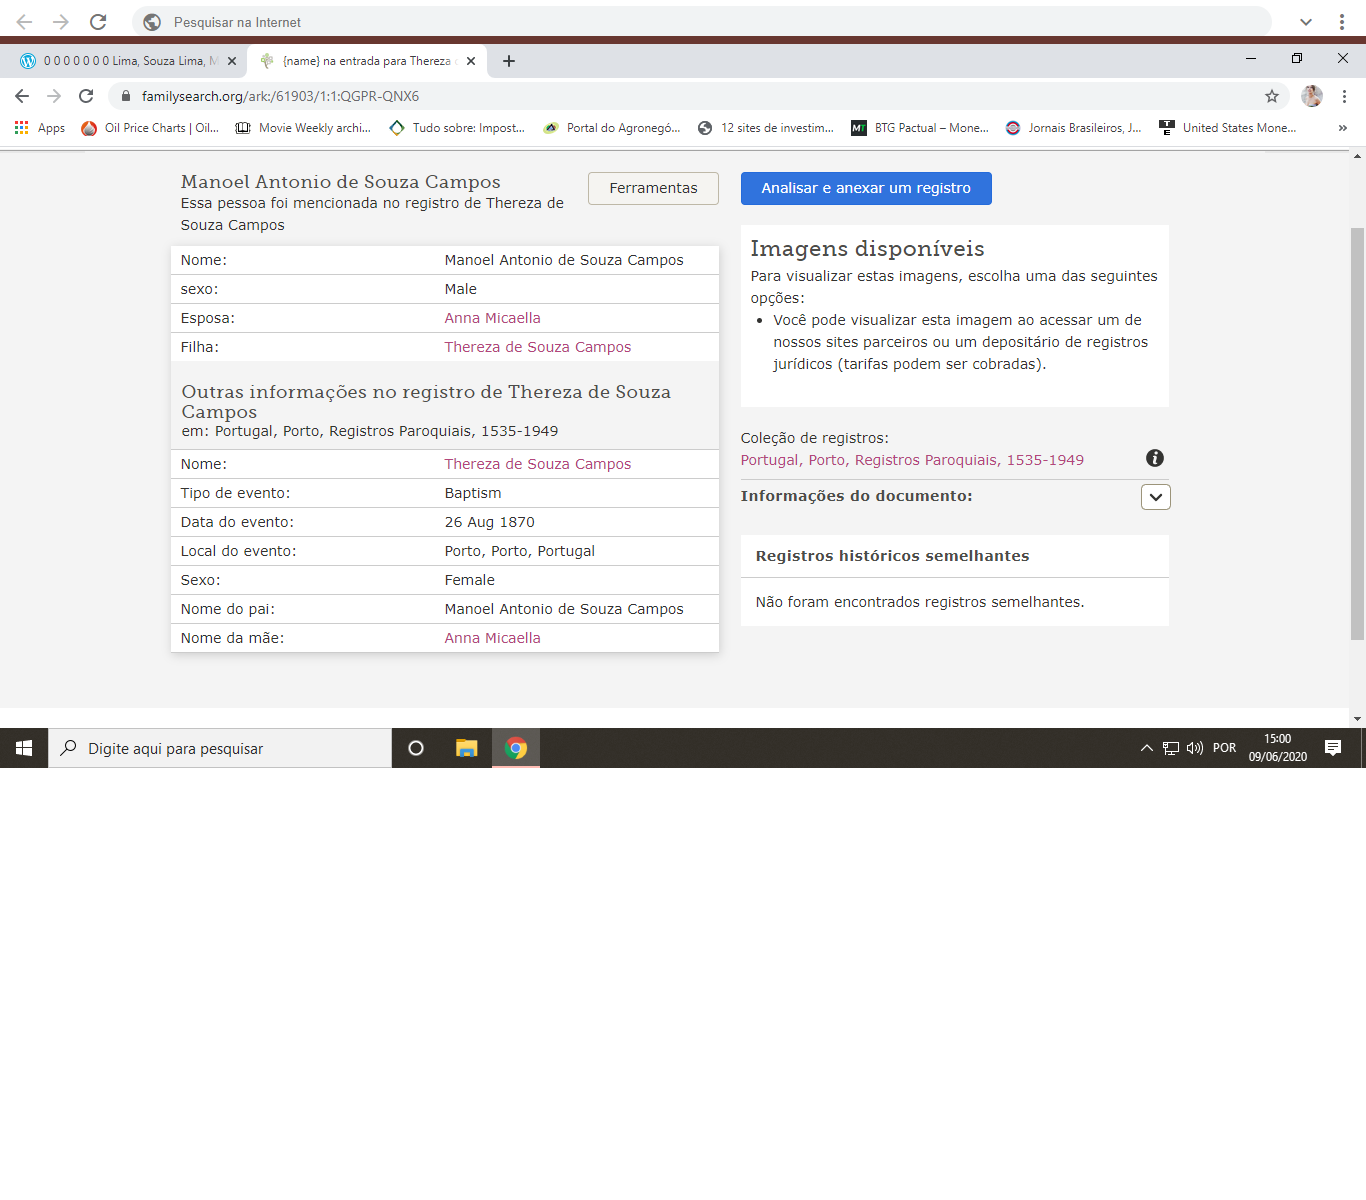Image resolution: width=1366 pixels, height=1200 pixels.
Task: Expand Informações do documento section
Action: tap(1155, 497)
